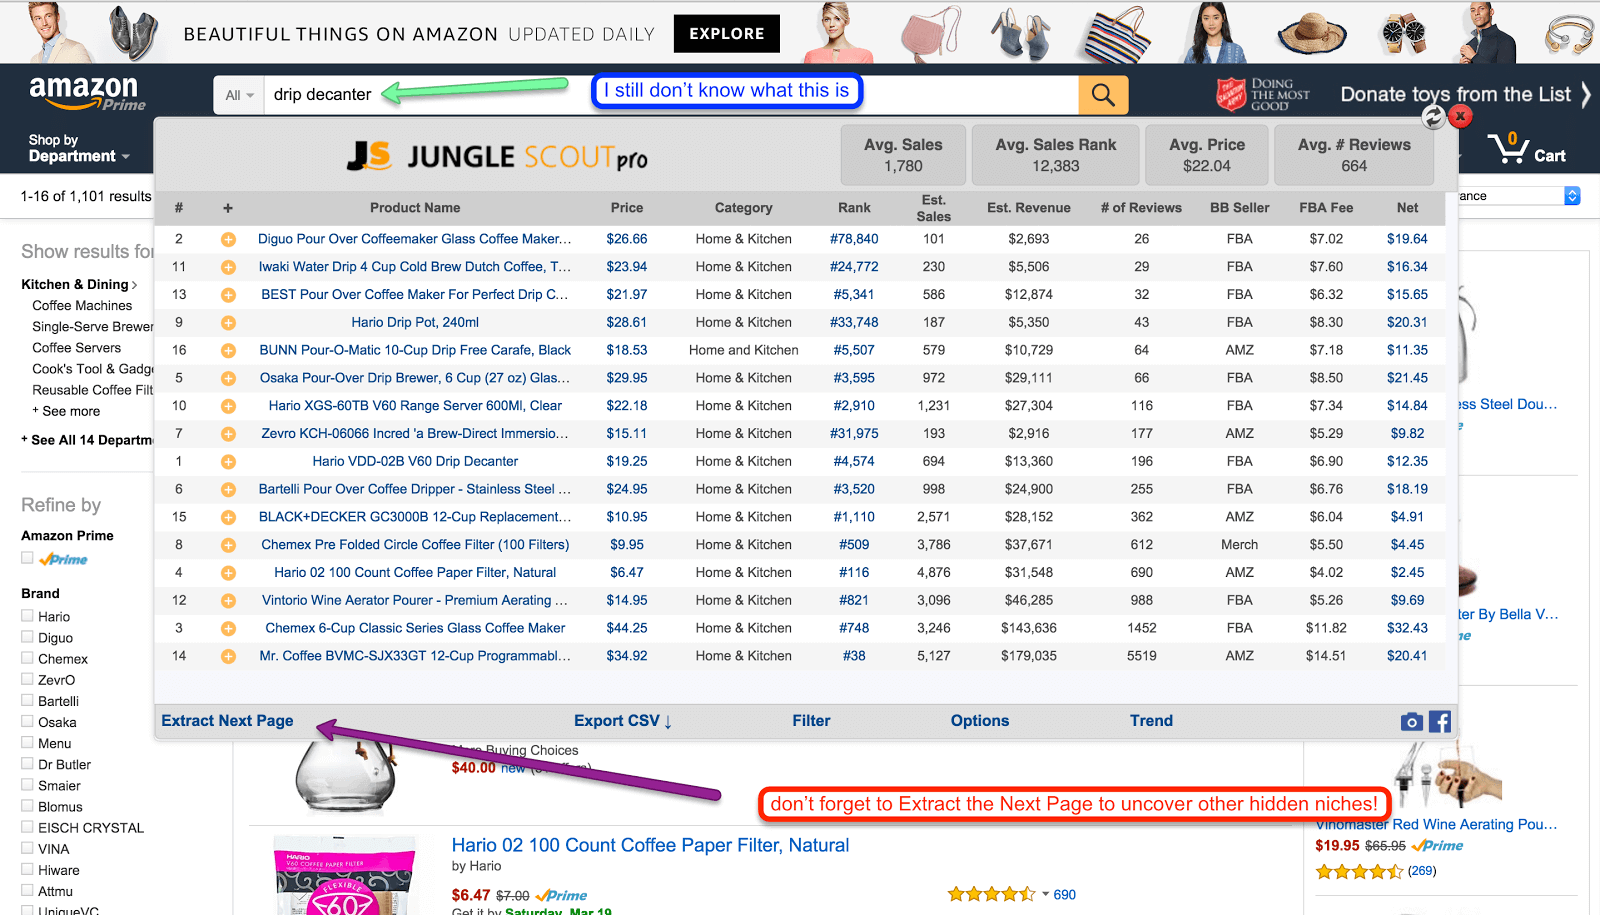Click Coffee Machines category link
Screen dimensions: 1600x915
coord(82,306)
